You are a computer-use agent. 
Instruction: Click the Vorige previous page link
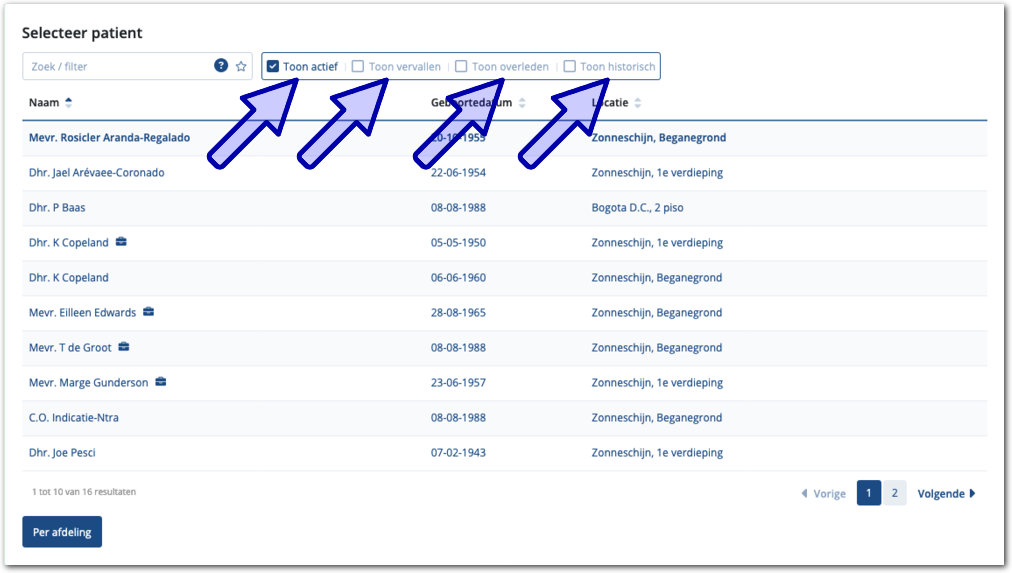823,493
